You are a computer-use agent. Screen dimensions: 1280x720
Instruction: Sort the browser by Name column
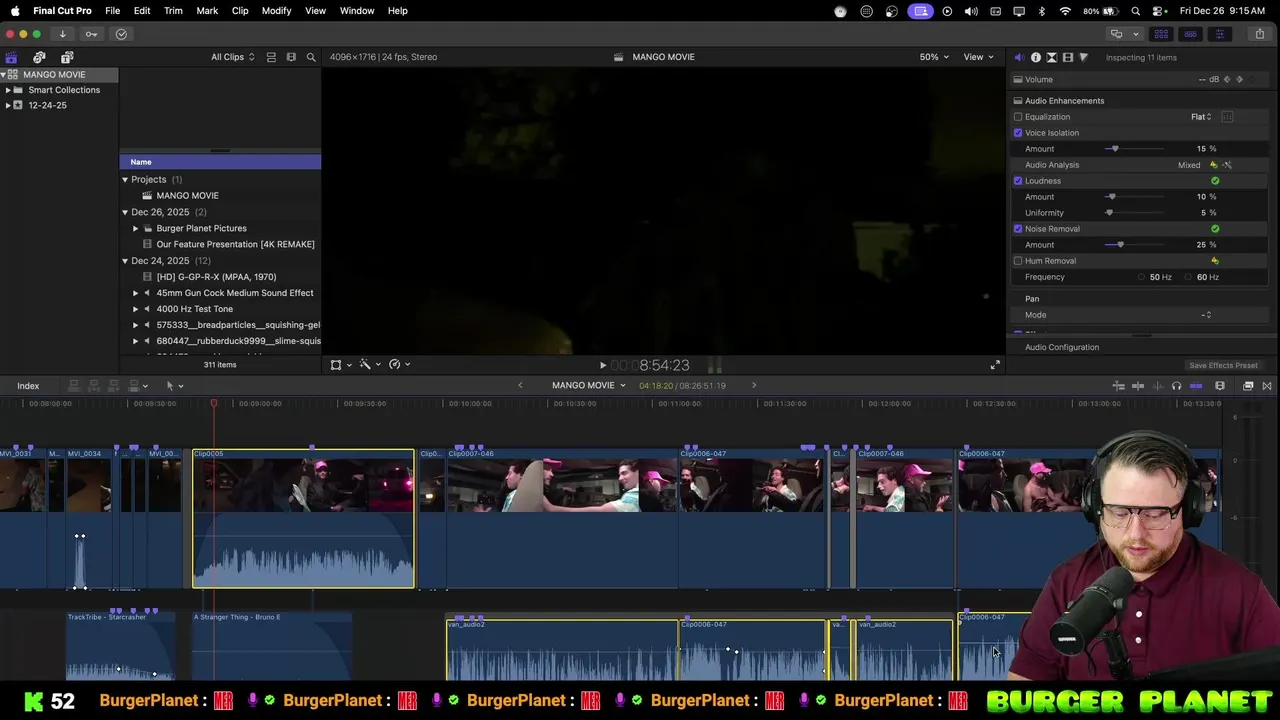coord(220,162)
